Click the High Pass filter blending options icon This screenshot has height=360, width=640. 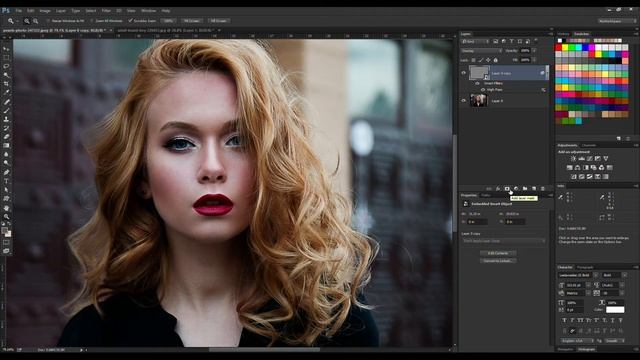[x=543, y=90]
